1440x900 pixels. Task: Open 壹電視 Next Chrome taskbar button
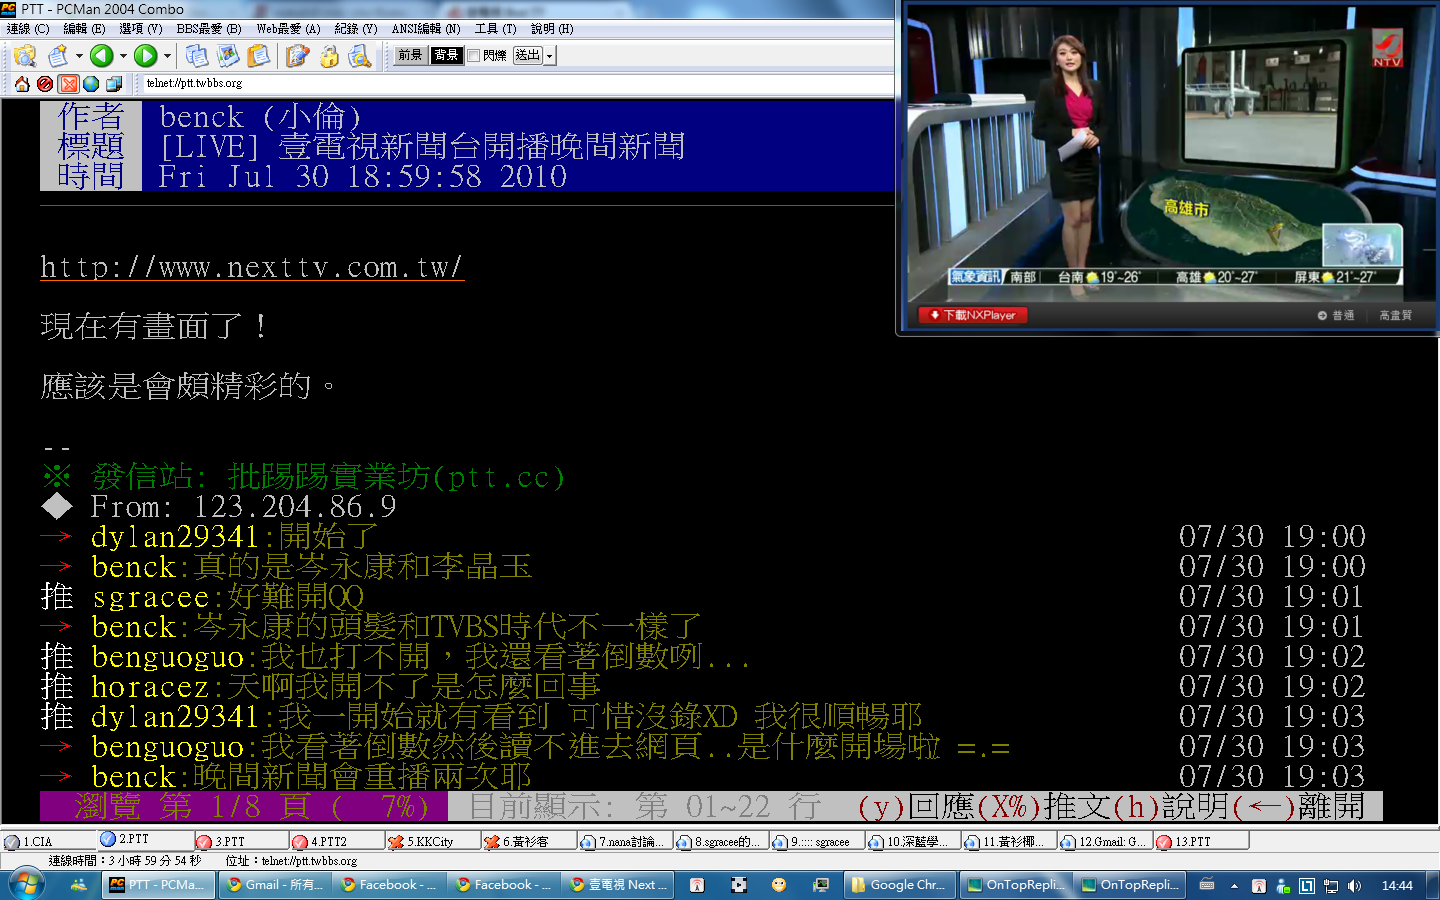[x=618, y=885]
